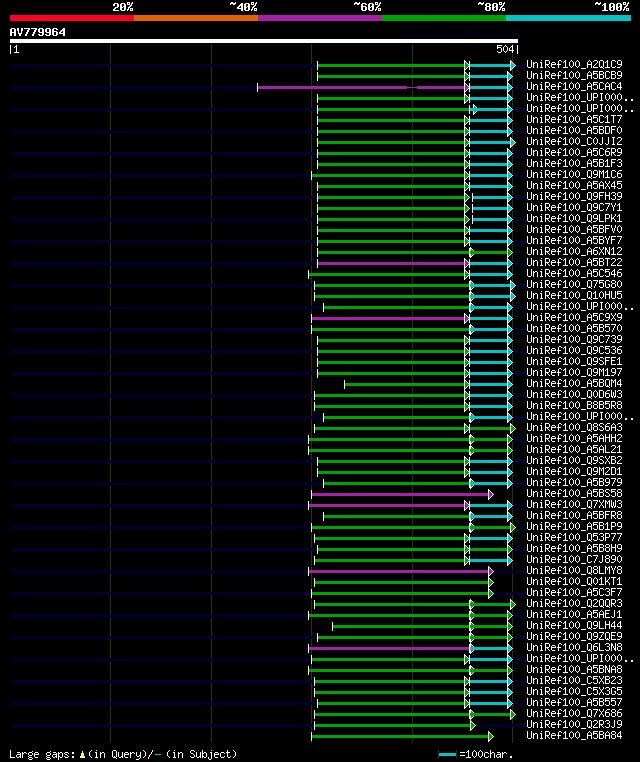Click the red 20% legend segment
The height and width of the screenshot is (762, 640).
(x=72, y=18)
